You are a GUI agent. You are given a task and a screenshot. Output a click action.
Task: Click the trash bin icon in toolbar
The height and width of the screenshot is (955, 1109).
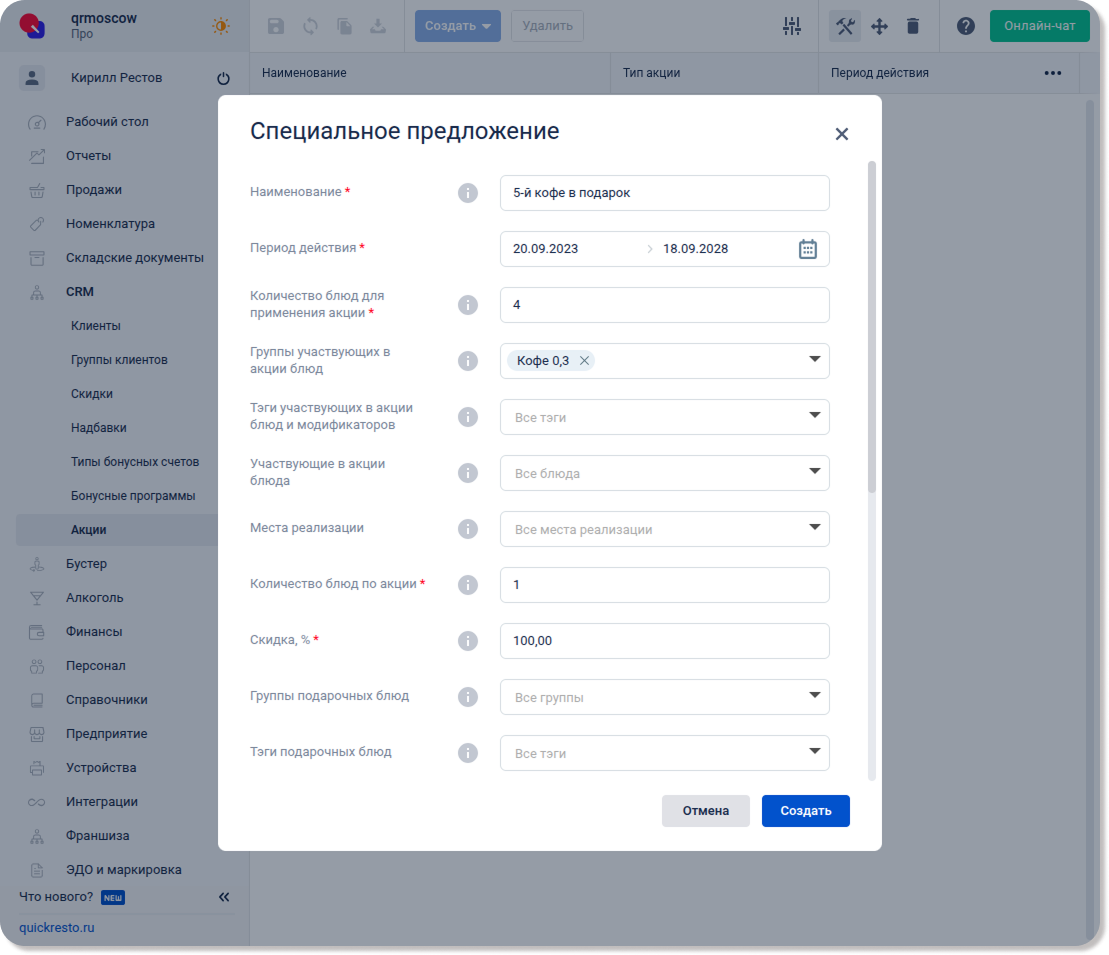coord(913,26)
